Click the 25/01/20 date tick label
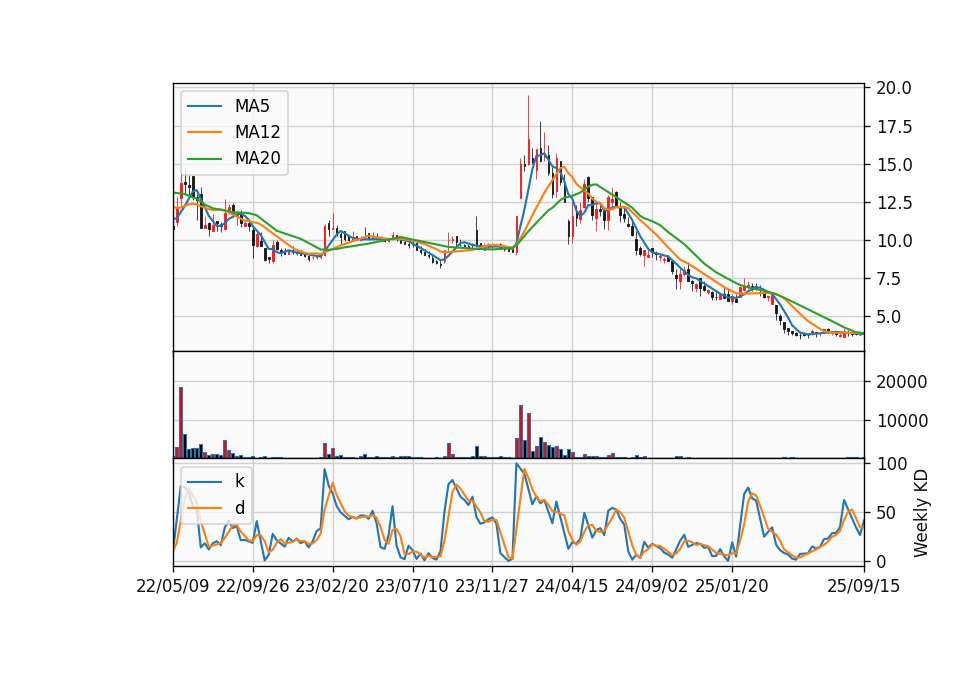 click(732, 586)
